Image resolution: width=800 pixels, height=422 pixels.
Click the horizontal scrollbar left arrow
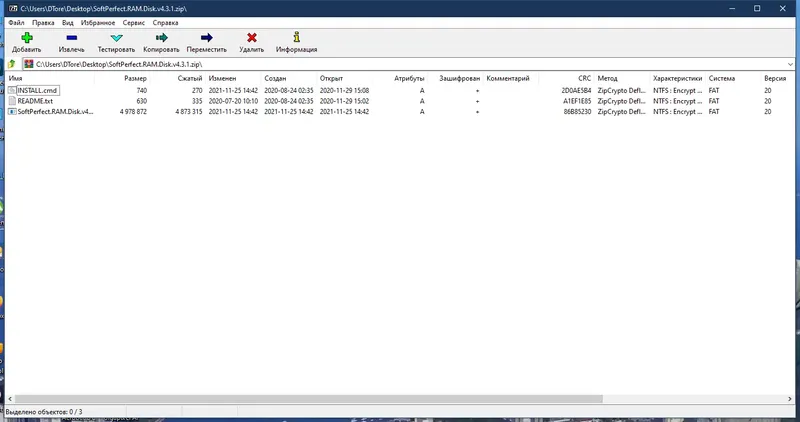coord(10,399)
